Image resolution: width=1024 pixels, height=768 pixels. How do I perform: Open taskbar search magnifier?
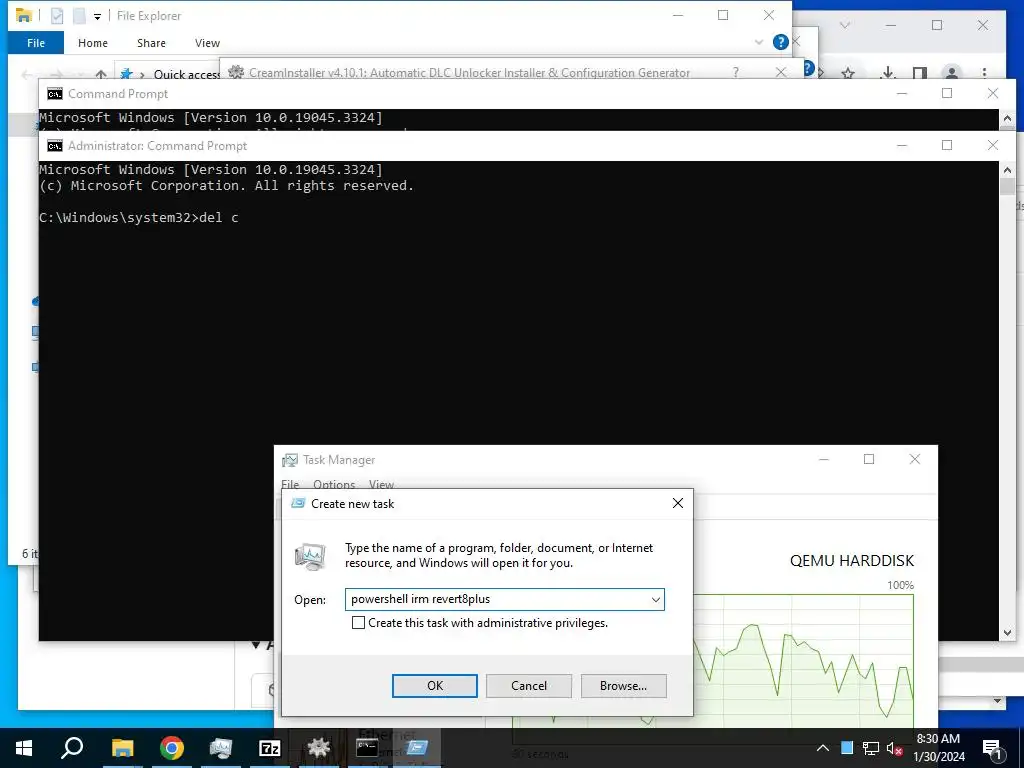pyautogui.click(x=72, y=748)
